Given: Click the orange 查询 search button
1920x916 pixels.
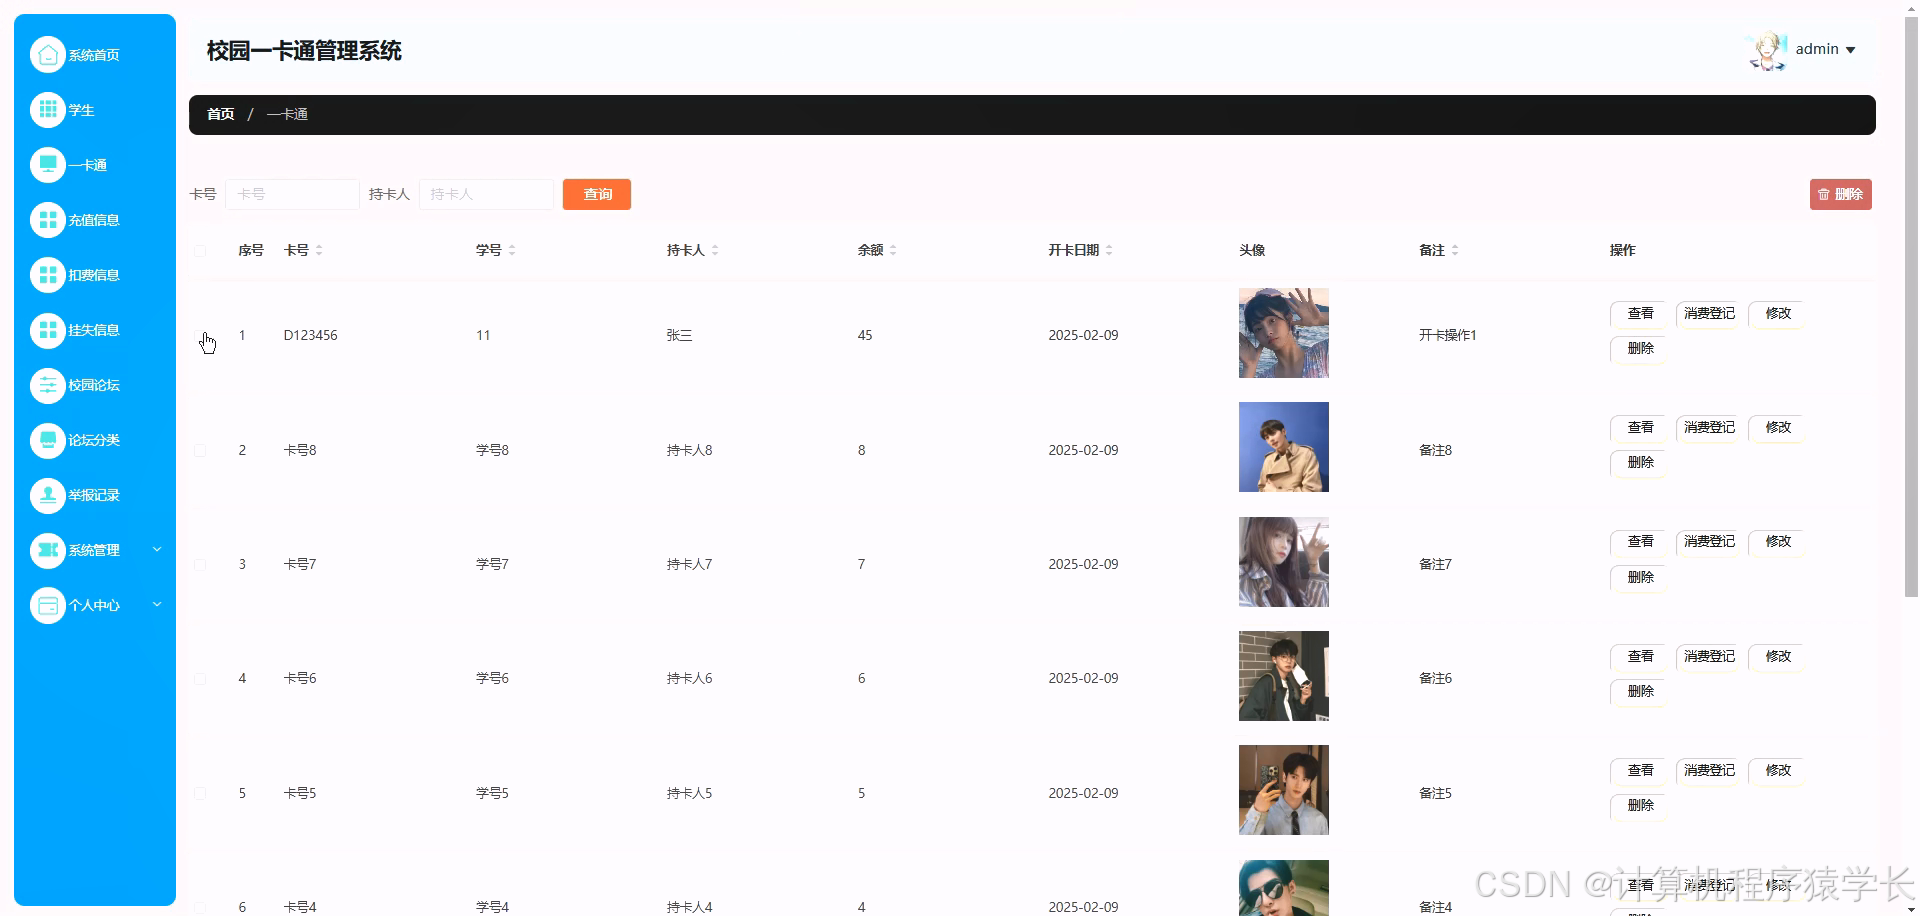Looking at the screenshot, I should [x=596, y=194].
